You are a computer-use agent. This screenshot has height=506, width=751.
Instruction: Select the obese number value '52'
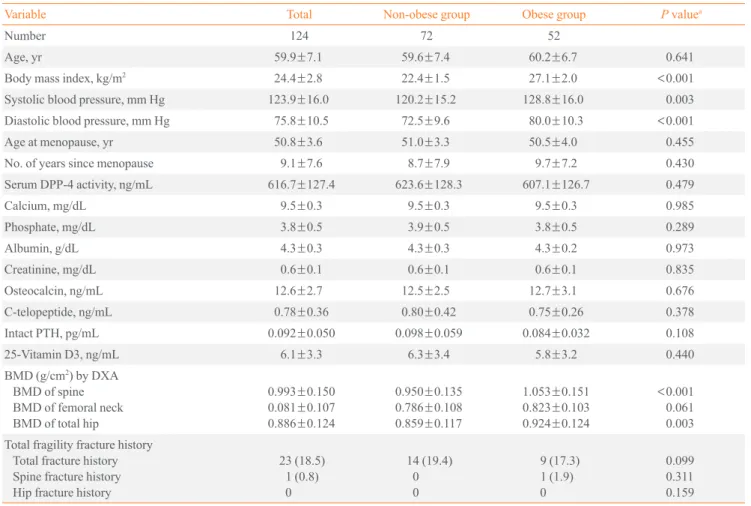pyautogui.click(x=554, y=36)
